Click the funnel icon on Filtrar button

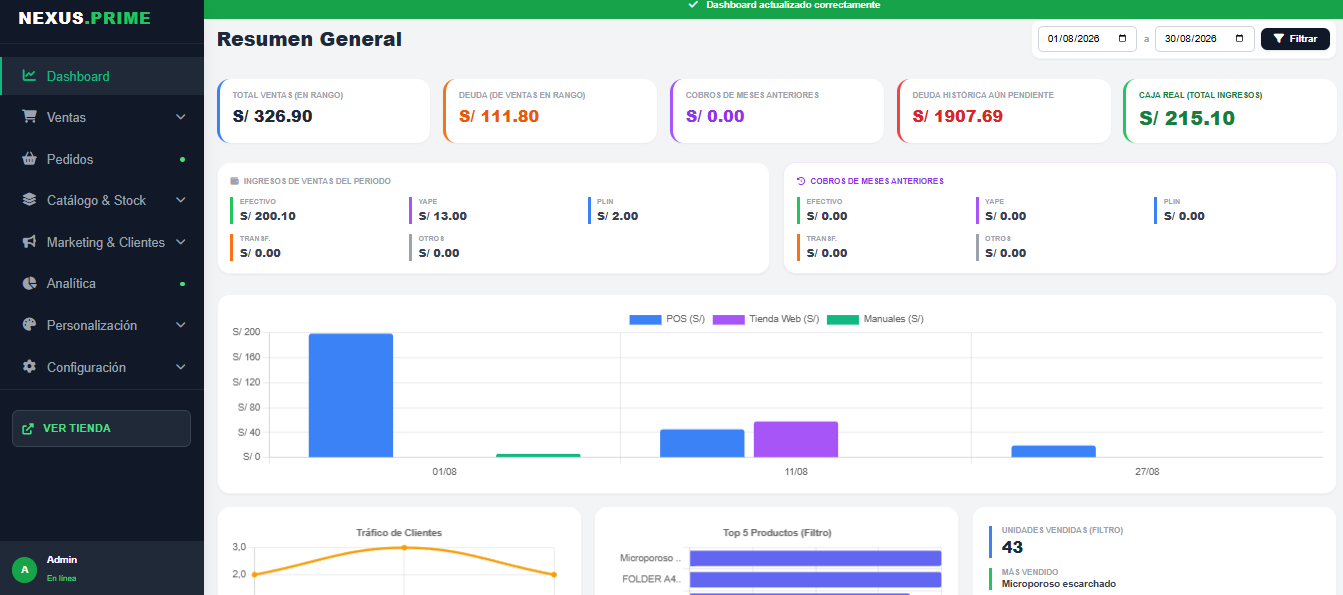1279,39
